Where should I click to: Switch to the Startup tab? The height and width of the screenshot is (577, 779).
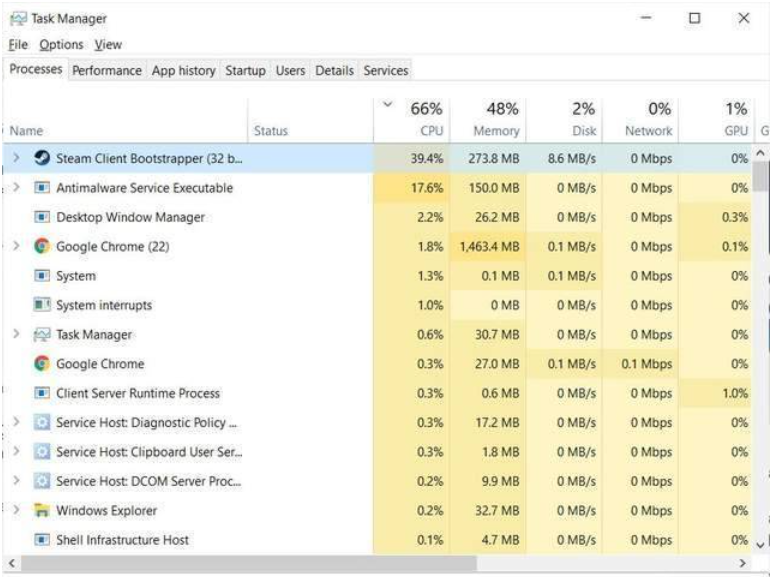[245, 71]
